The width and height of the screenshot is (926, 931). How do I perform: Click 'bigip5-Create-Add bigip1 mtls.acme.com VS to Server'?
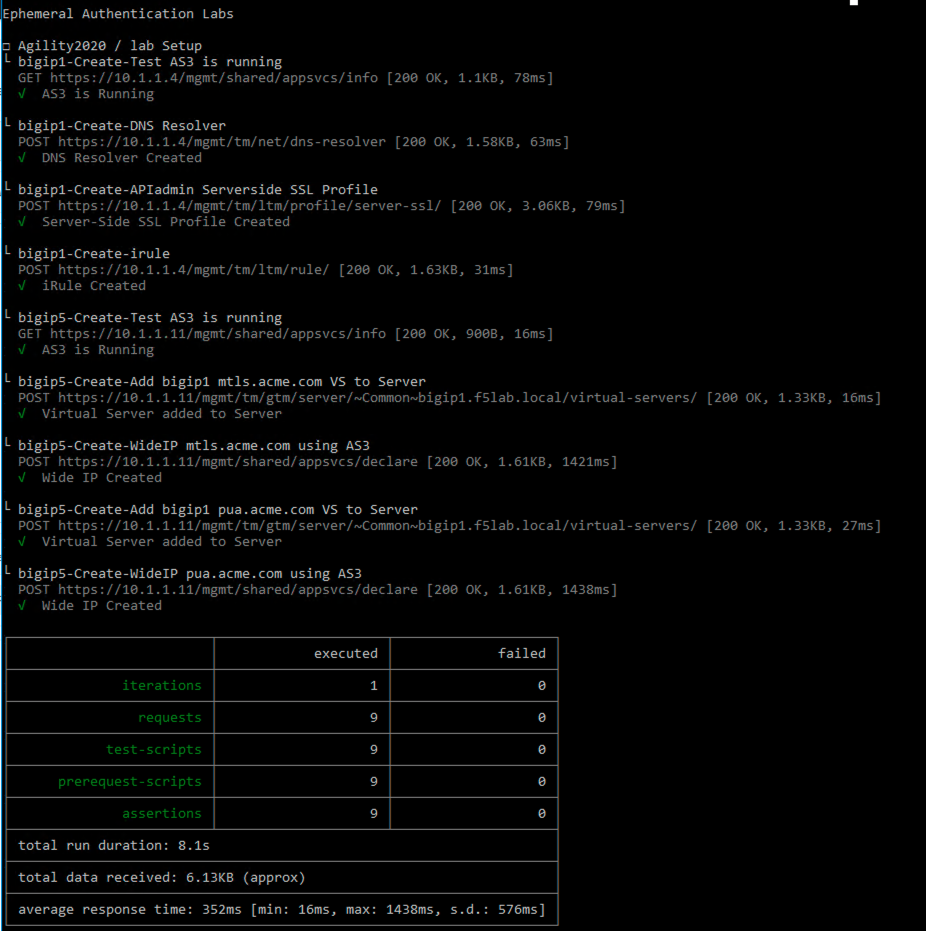221,382
